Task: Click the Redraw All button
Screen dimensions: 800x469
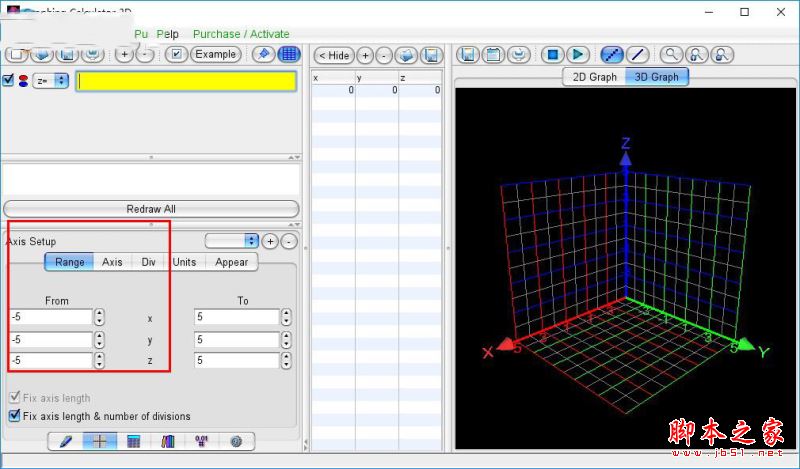Action: (x=151, y=209)
